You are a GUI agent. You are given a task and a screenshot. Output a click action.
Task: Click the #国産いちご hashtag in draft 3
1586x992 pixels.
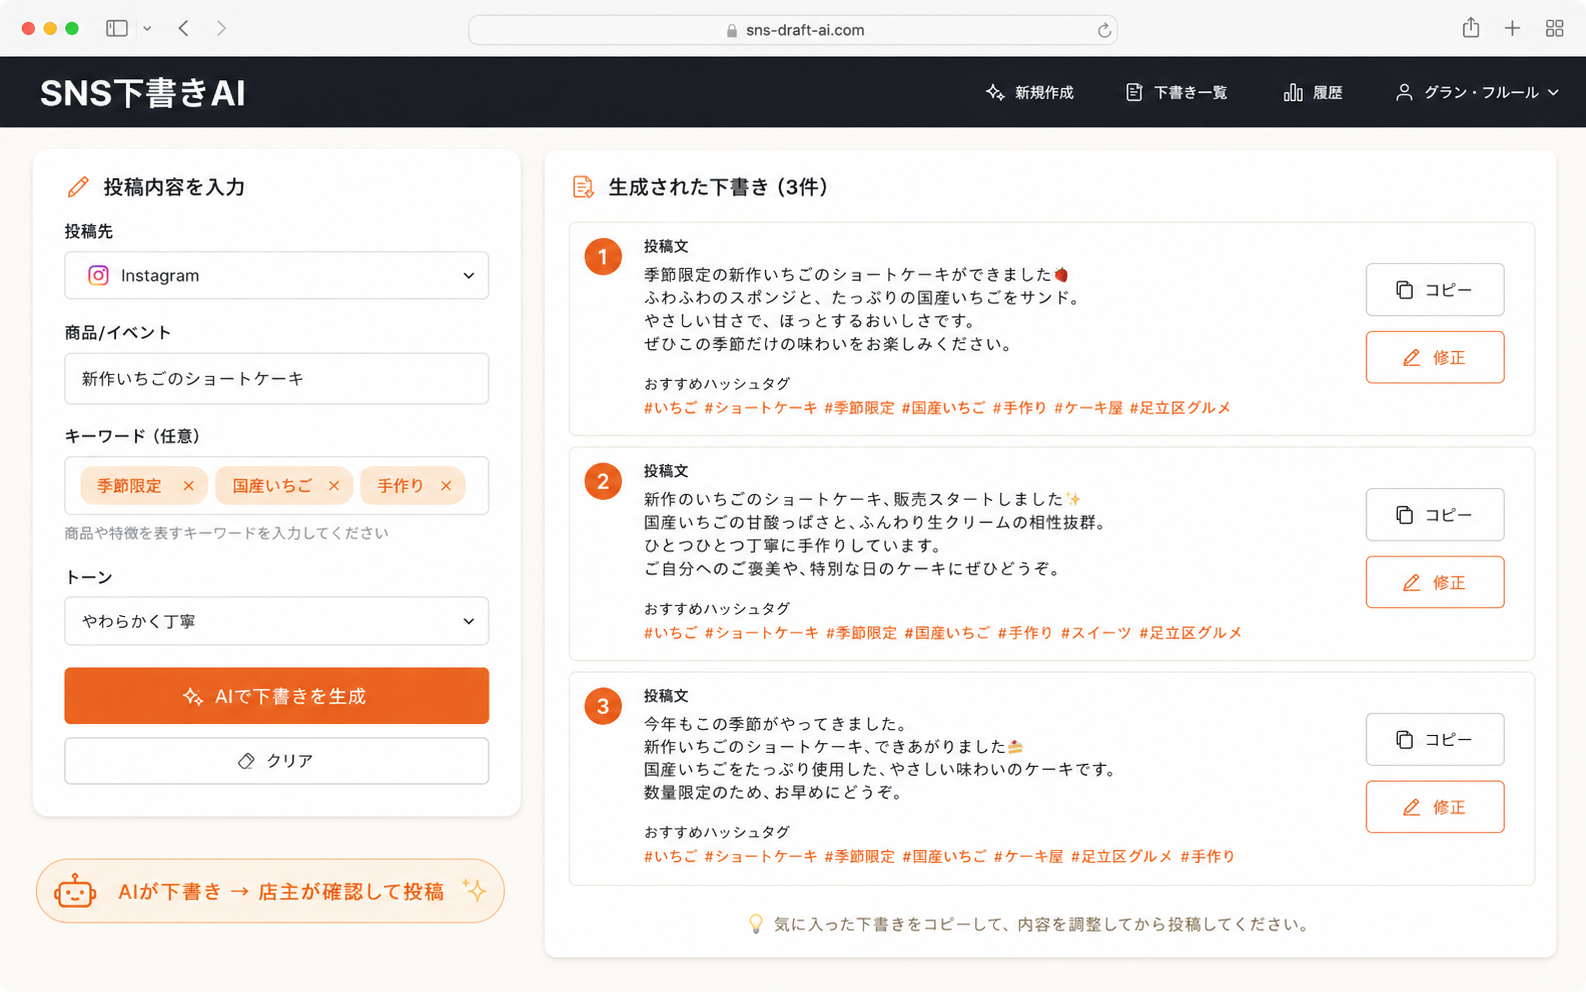pyautogui.click(x=944, y=857)
